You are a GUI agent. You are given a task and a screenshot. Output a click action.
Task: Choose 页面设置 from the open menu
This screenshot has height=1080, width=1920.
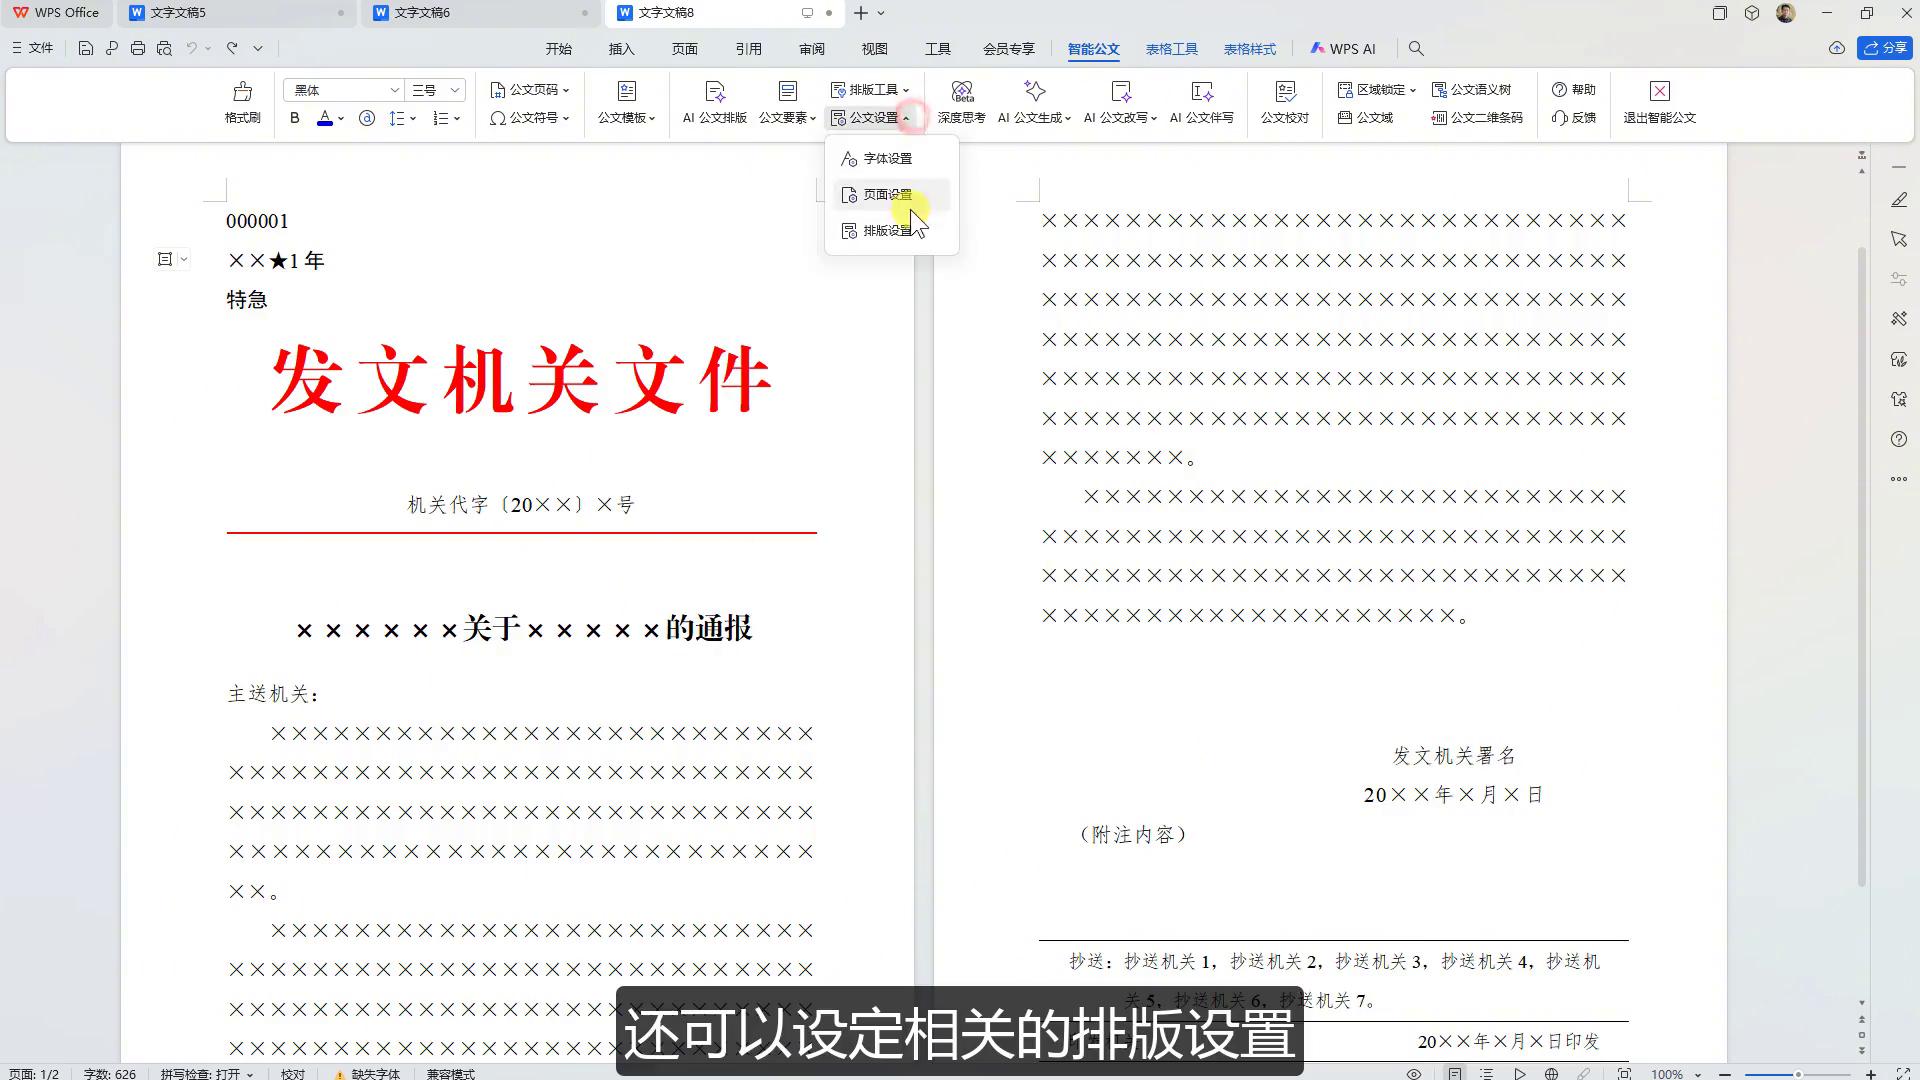[886, 194]
